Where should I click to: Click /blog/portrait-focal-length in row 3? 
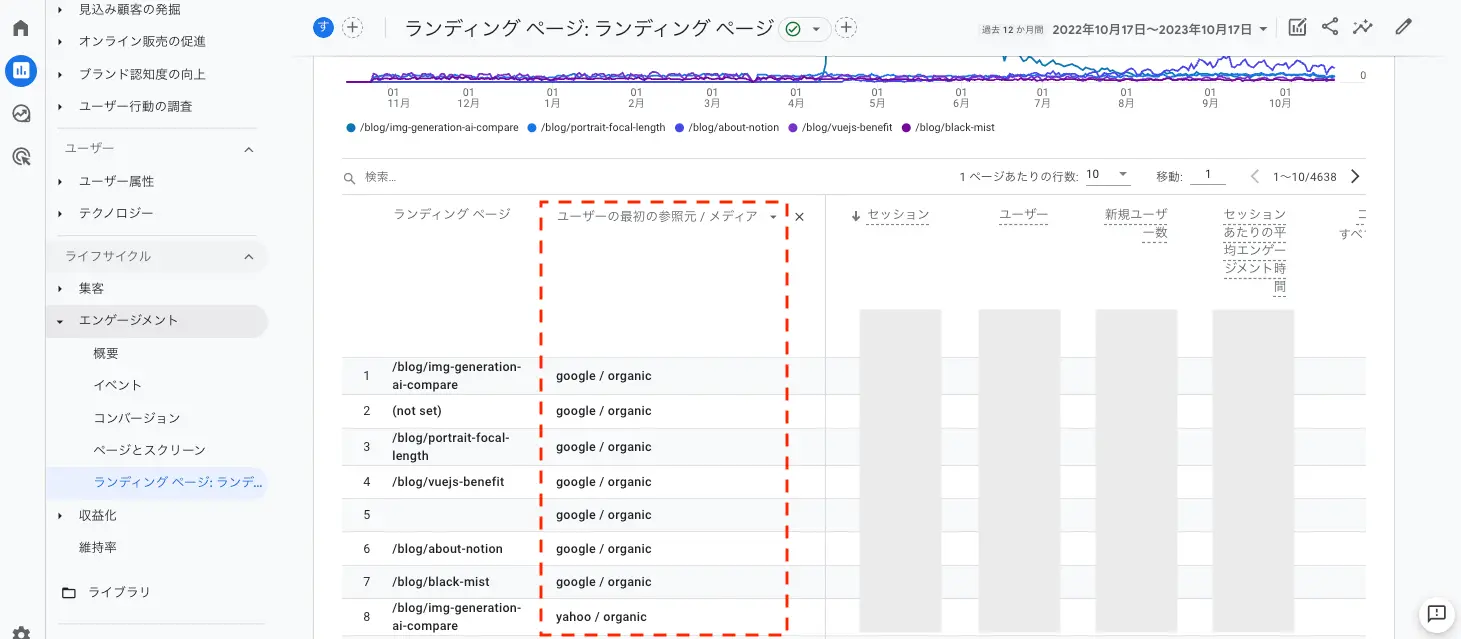(451, 447)
